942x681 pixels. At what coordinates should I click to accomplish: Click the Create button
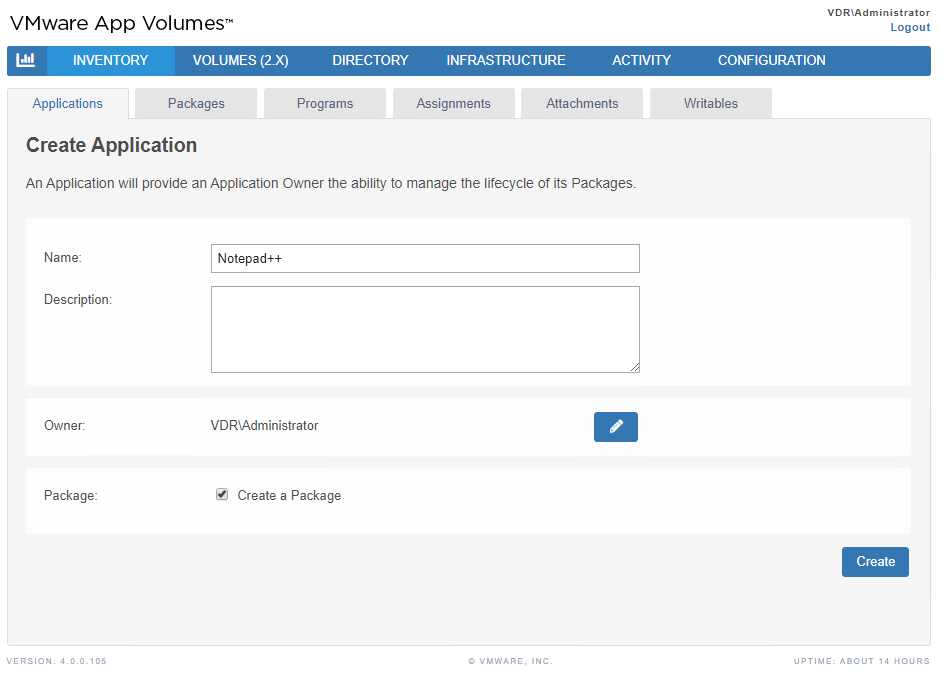[875, 562]
